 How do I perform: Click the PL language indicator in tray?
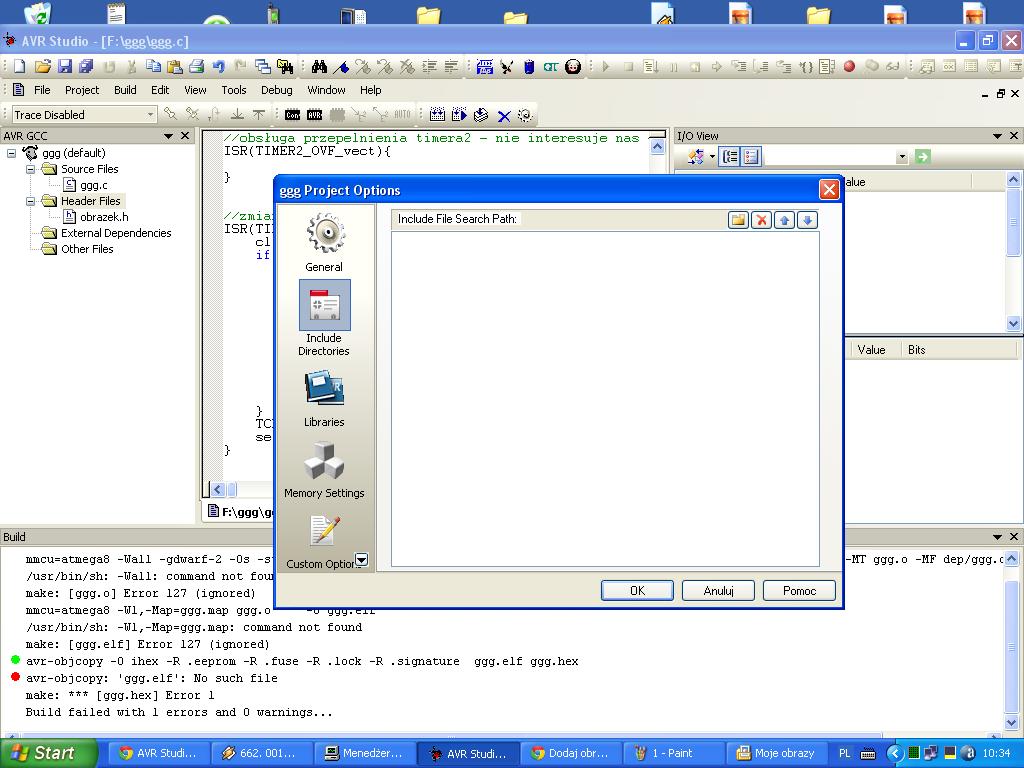844,753
